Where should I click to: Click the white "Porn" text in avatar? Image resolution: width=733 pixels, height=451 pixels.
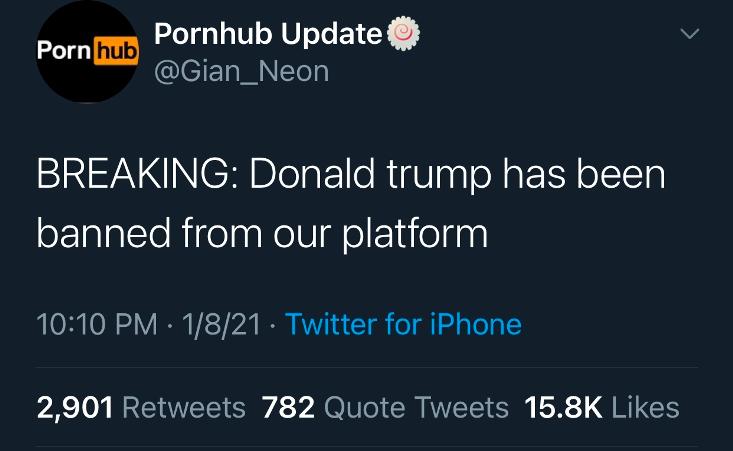point(64,50)
